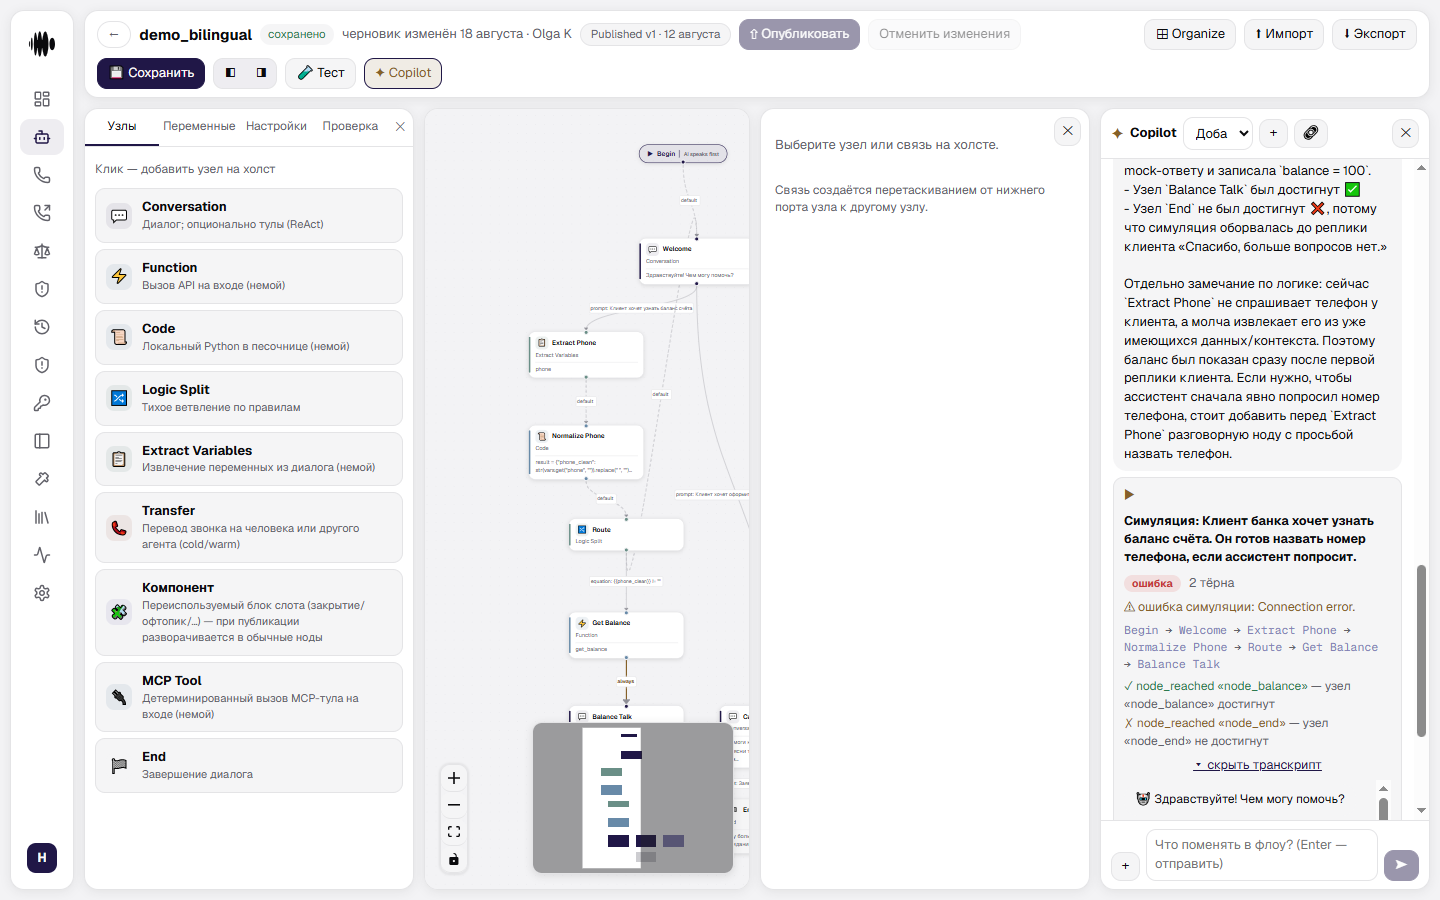Screen dimensions: 1440x900
Task: Send the Copilot message
Action: pyautogui.click(x=1401, y=865)
